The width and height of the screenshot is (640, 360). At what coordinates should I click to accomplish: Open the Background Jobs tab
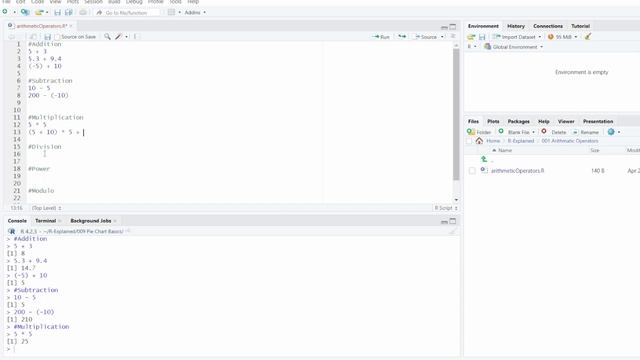point(91,221)
